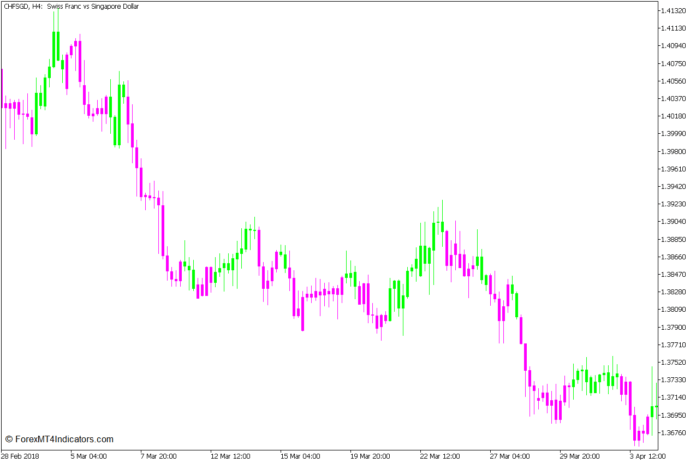The width and height of the screenshot is (696, 463).
Task: Click the 19 Mar 20:00 time label
Action: coord(368,455)
